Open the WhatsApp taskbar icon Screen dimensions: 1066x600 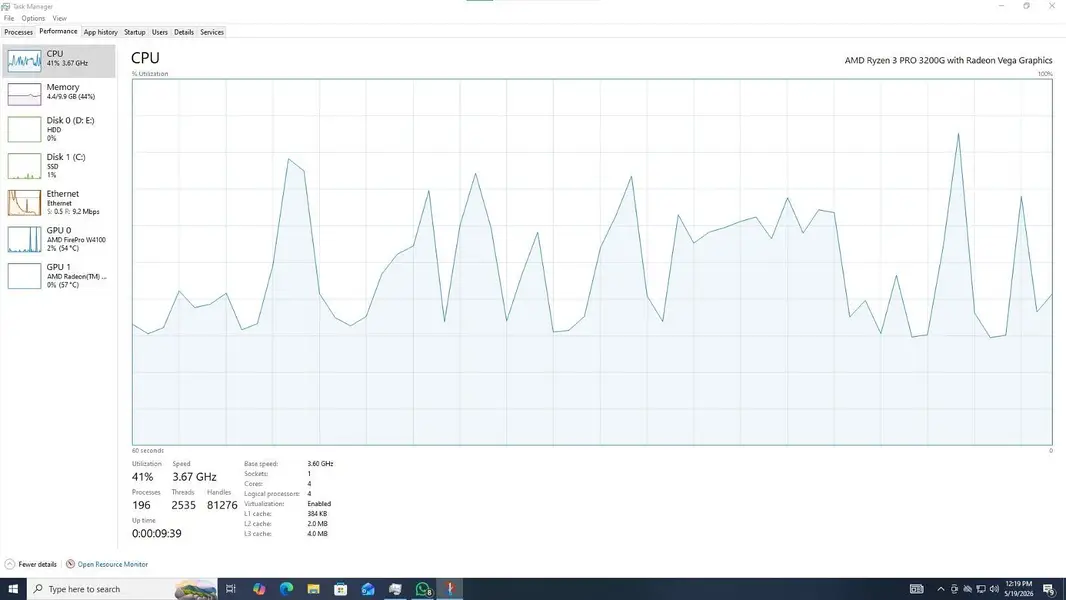423,588
